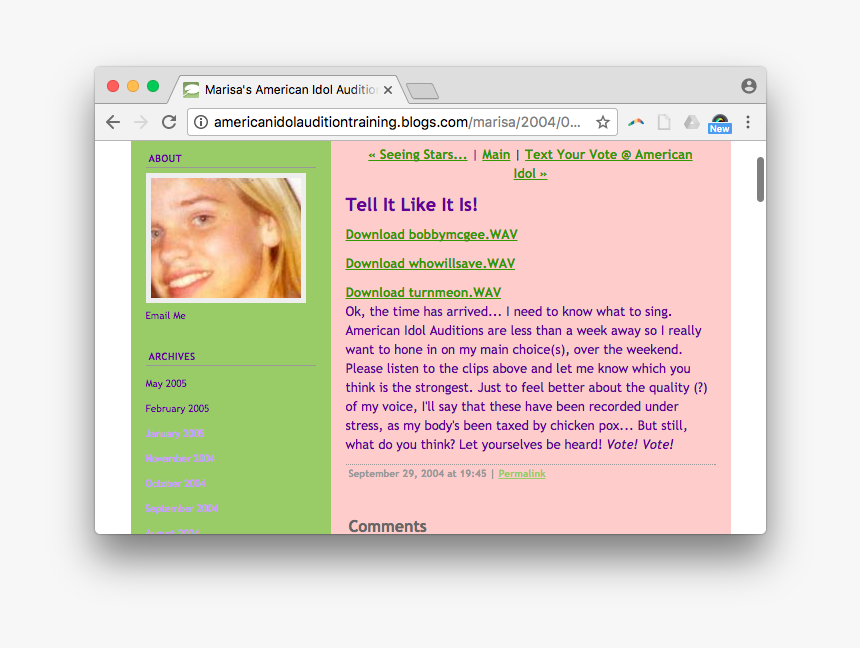Open Chrome's three-dot menu
860x648 pixels.
click(748, 122)
